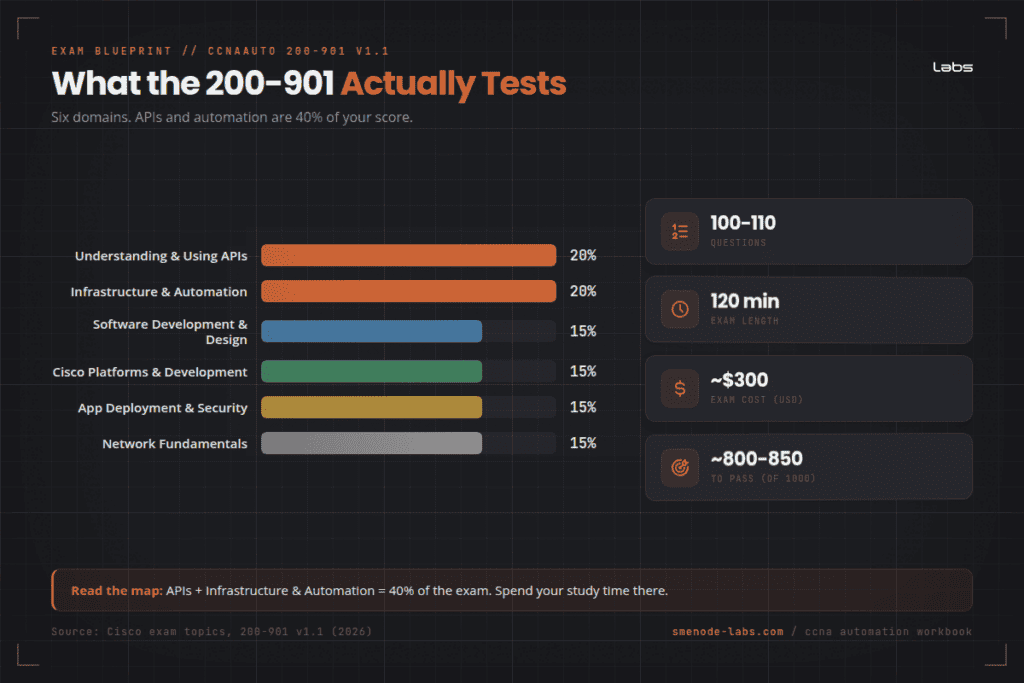
Task: Click the 15% value beside Software Development
Action: click(x=583, y=331)
